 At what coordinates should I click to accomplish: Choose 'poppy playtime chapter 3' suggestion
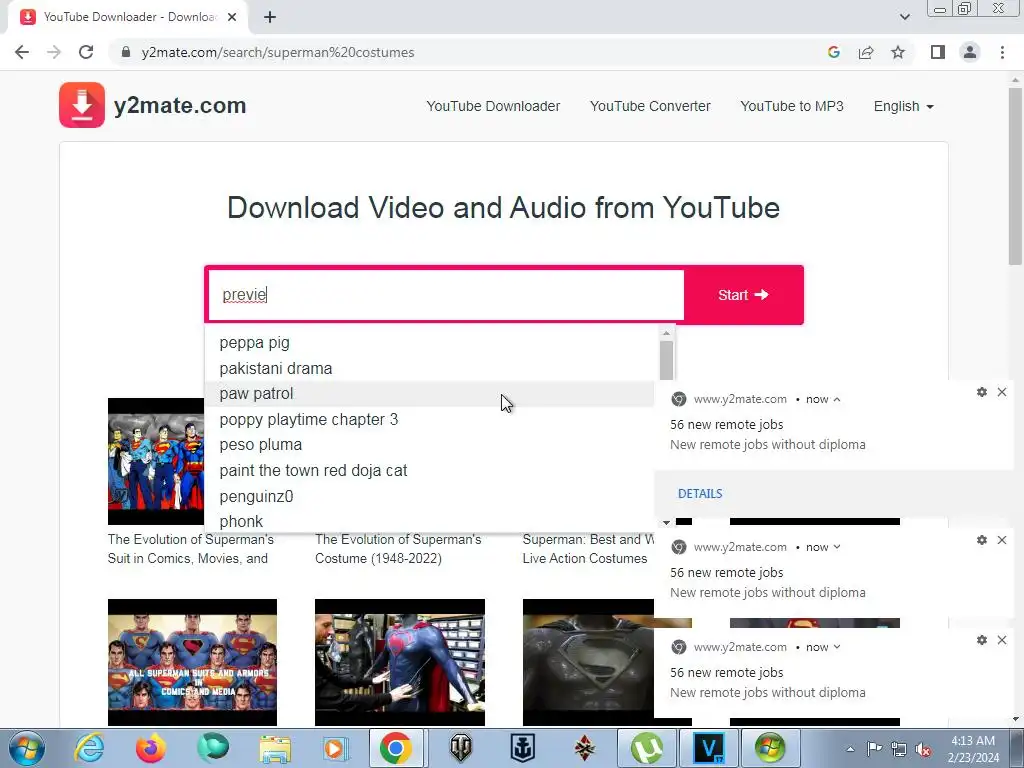click(429, 419)
